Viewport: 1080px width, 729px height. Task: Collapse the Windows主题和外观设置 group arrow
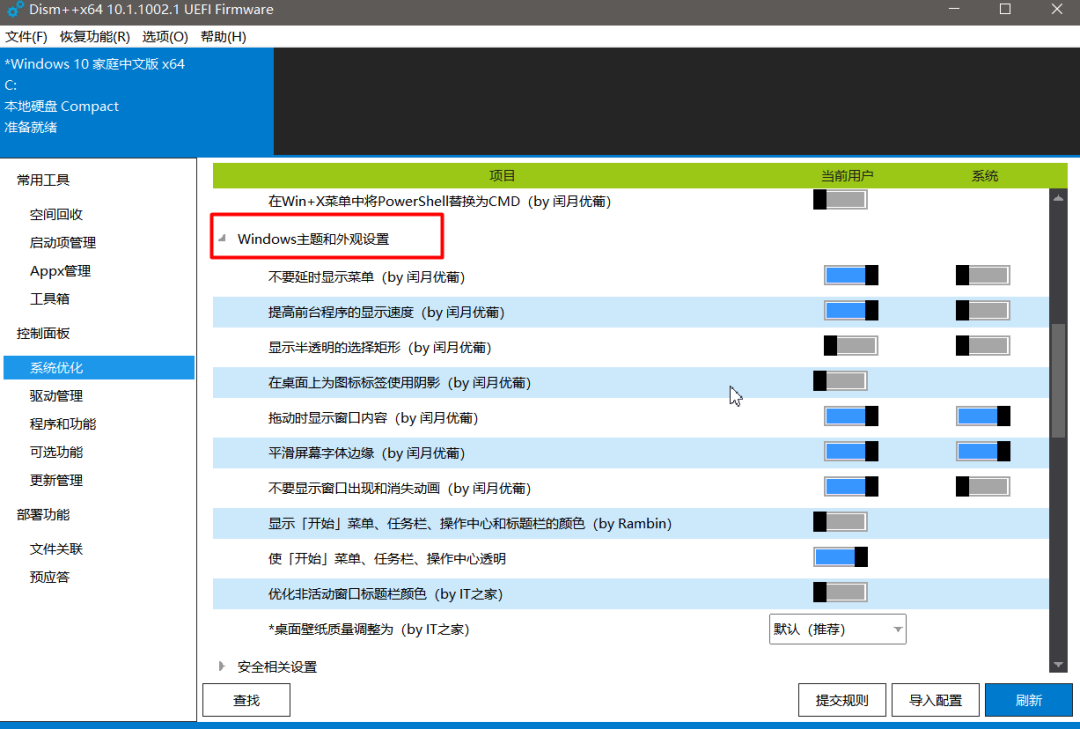222,238
